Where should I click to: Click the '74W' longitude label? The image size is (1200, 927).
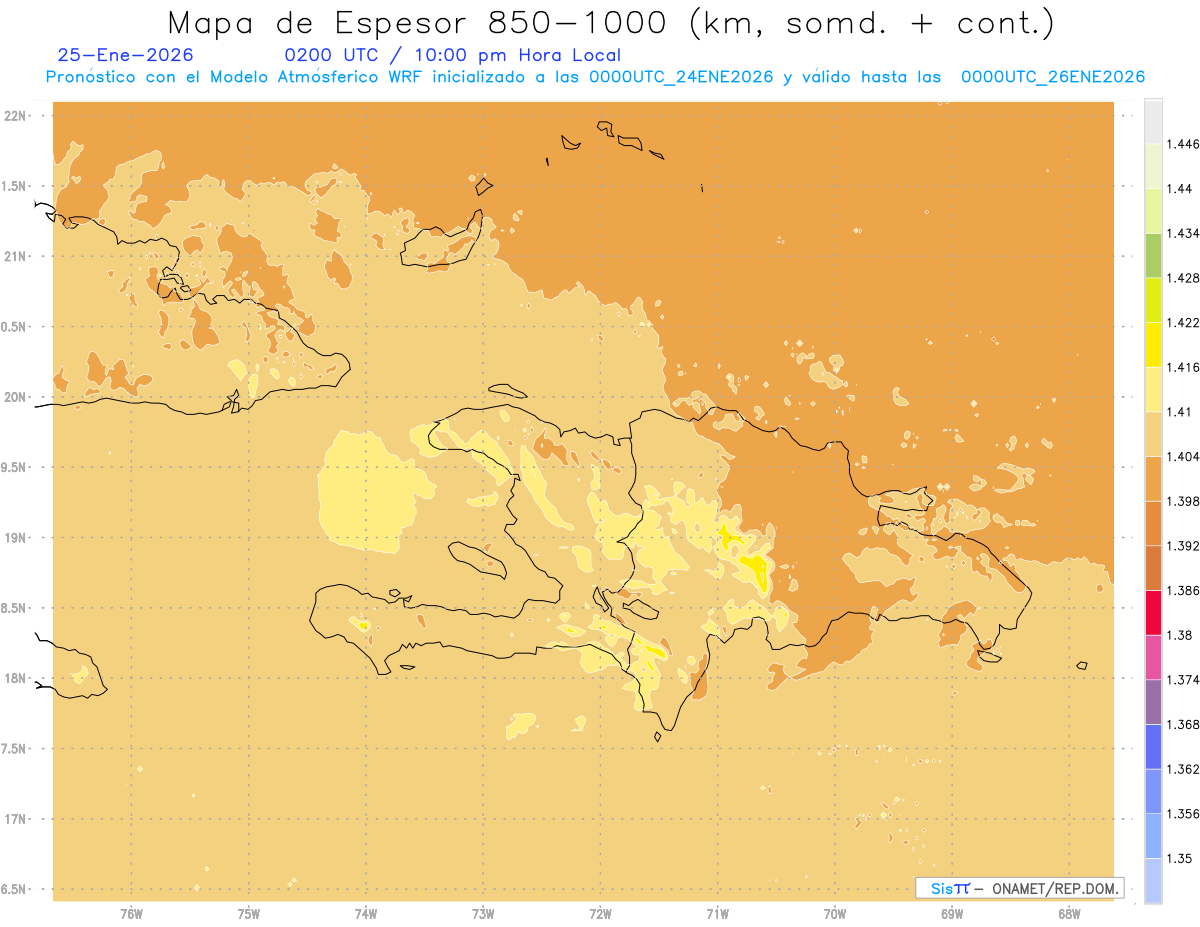(x=366, y=914)
